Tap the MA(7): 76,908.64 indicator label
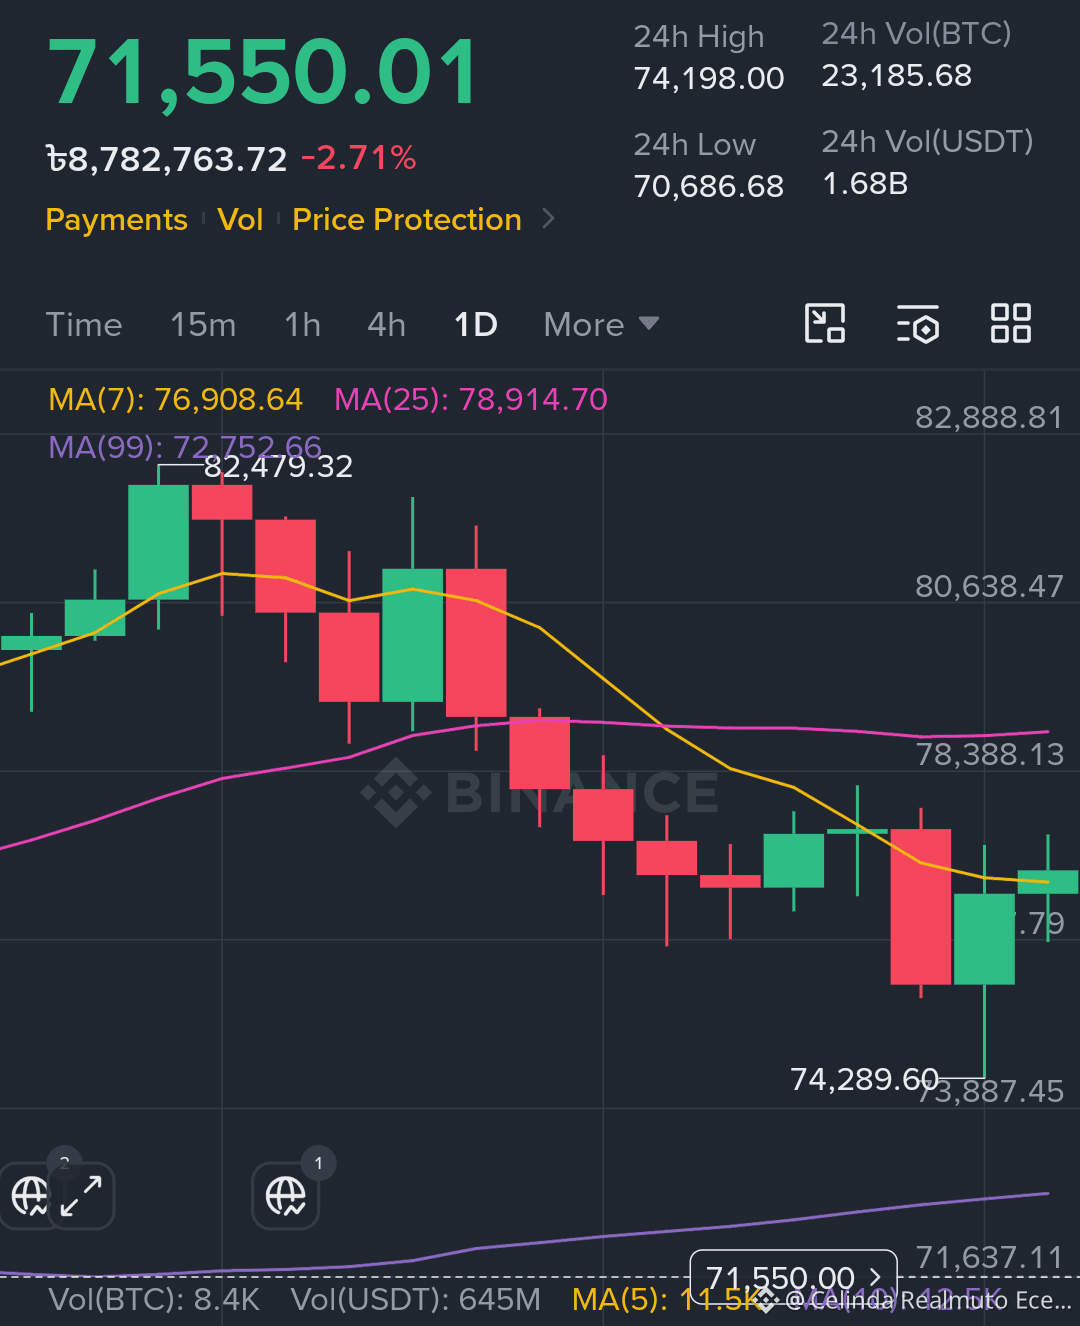The image size is (1080, 1326). pyautogui.click(x=175, y=399)
